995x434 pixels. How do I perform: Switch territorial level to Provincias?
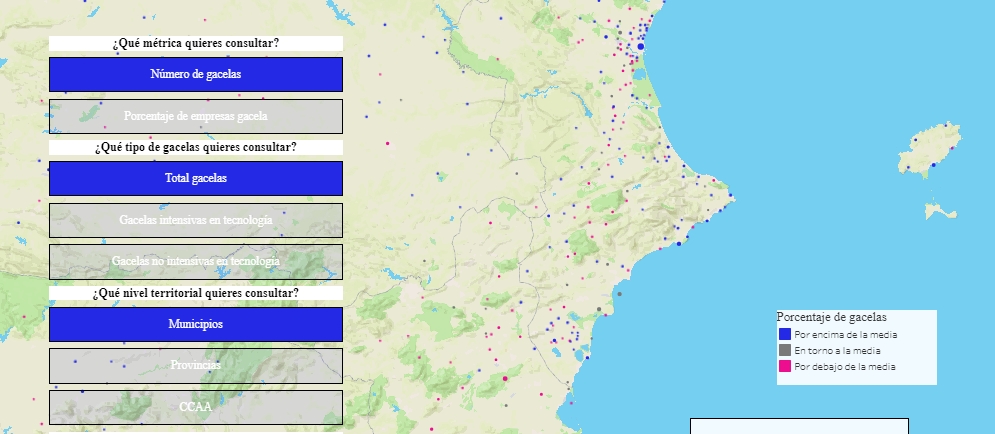[196, 365]
